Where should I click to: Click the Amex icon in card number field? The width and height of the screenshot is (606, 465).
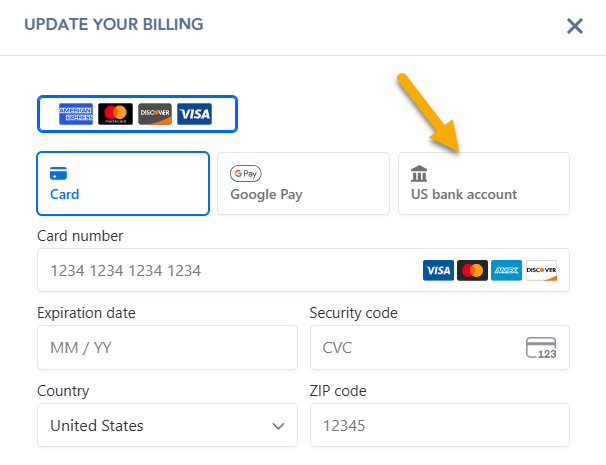coord(506,270)
